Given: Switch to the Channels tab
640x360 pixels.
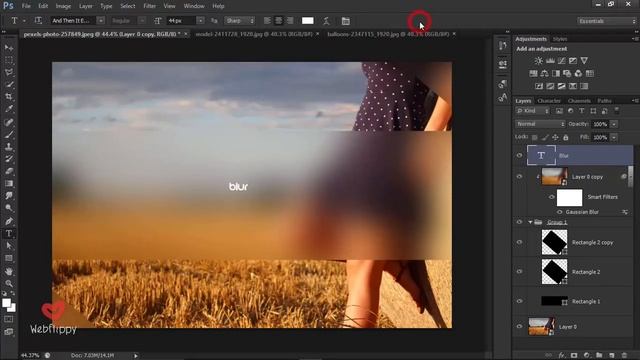Looking at the screenshot, I should [579, 101].
